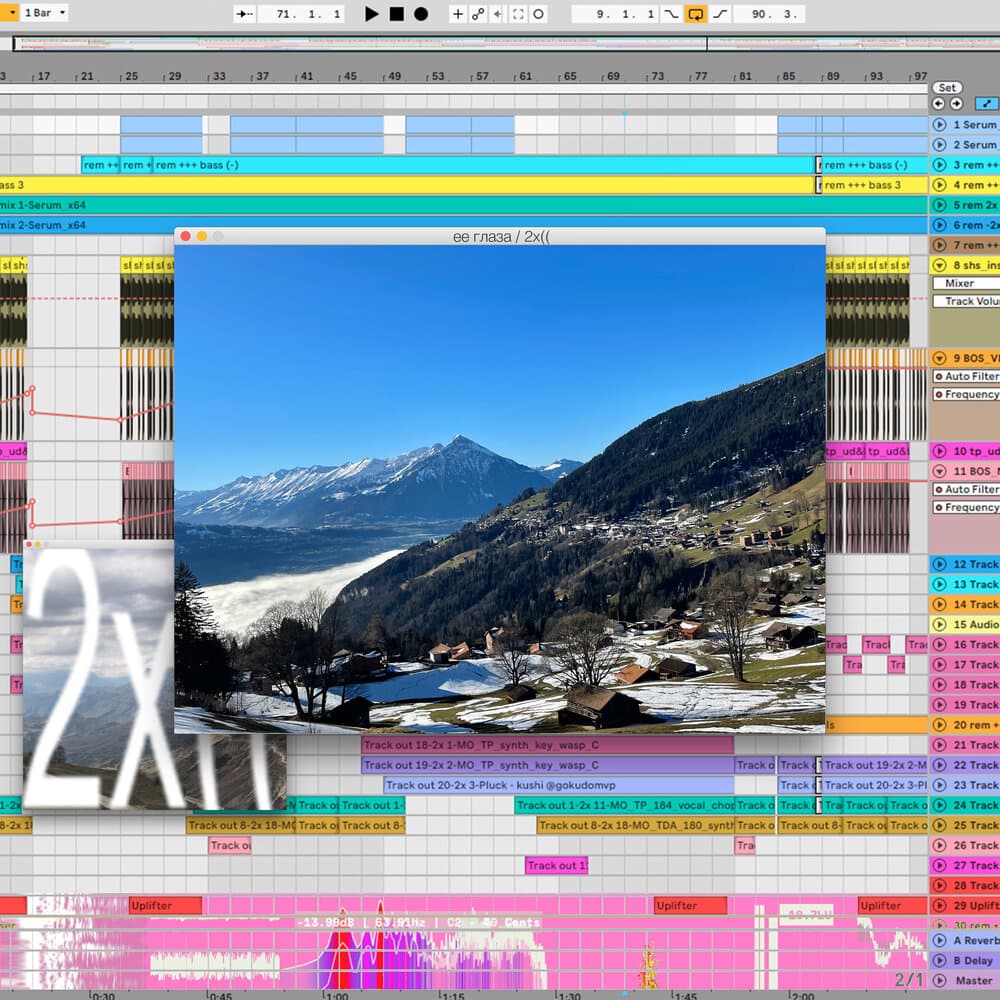Click the previous locator arrow near Set
The width and height of the screenshot is (1000, 1000).
click(x=940, y=102)
